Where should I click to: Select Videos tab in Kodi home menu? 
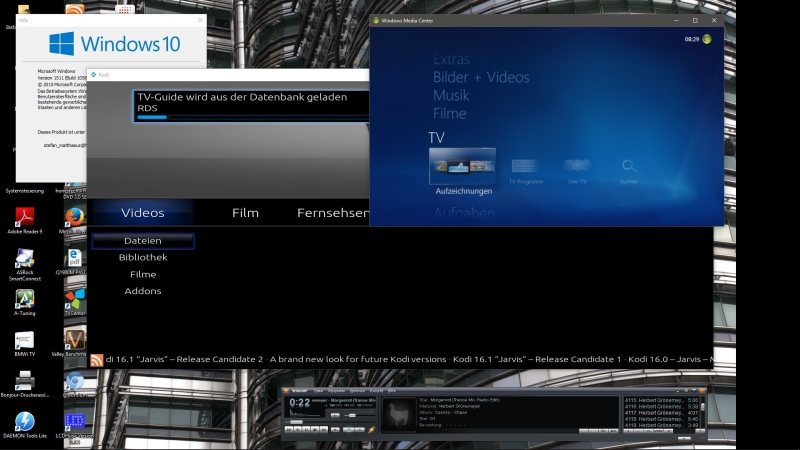143,213
